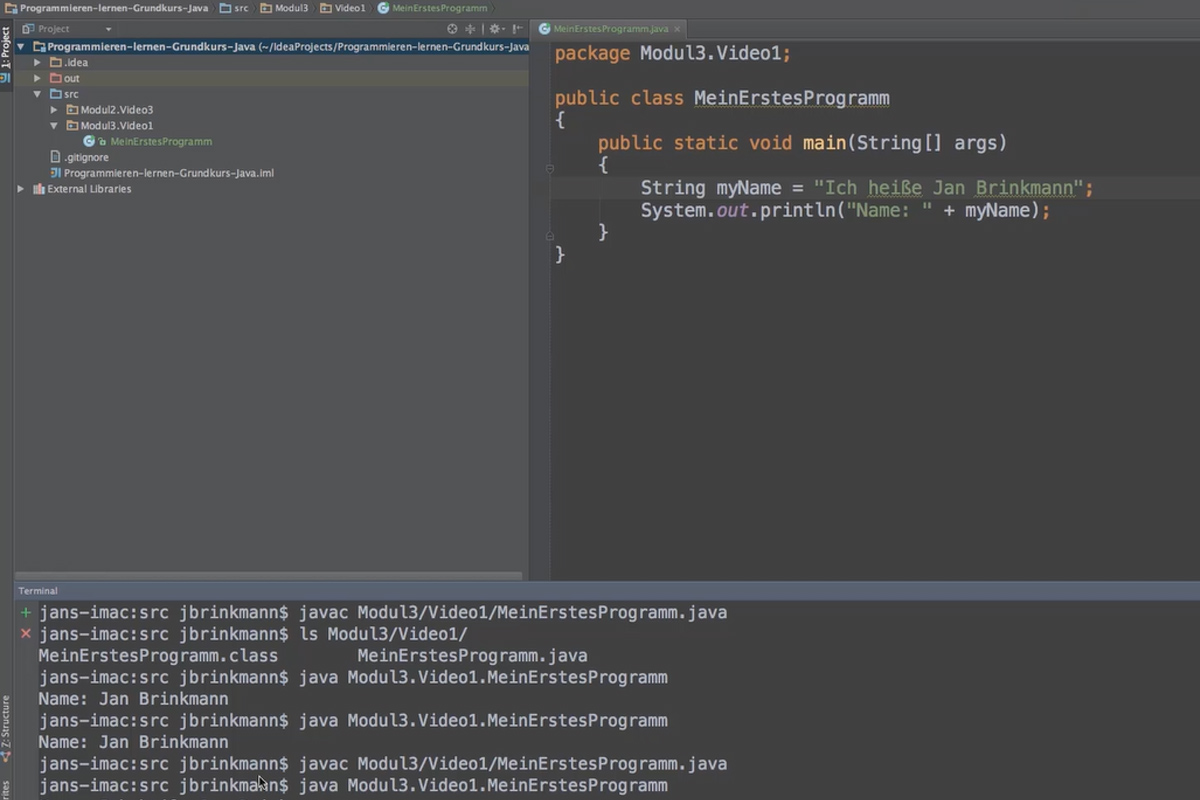This screenshot has height=800, width=1200.
Task: Open a new Terminal session with the plus icon
Action: pos(25,612)
